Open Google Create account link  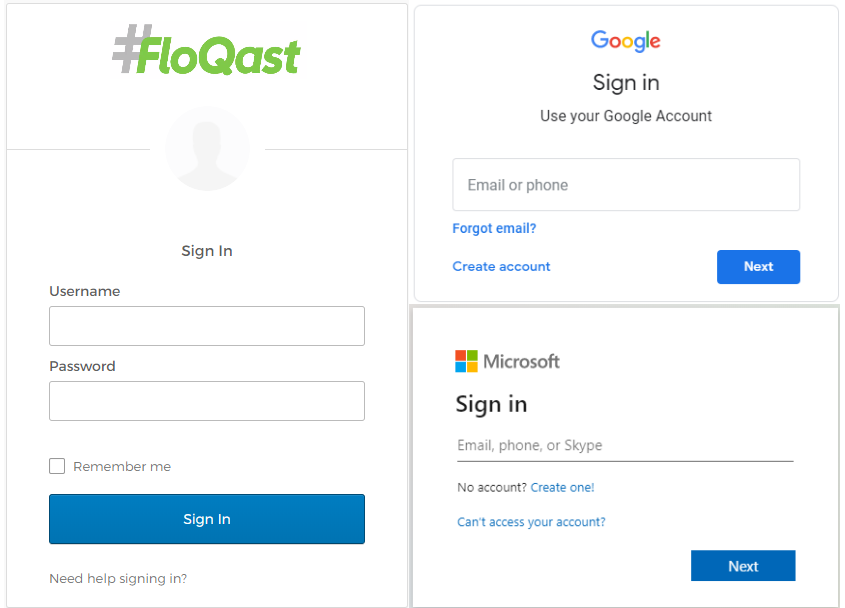coord(501,266)
